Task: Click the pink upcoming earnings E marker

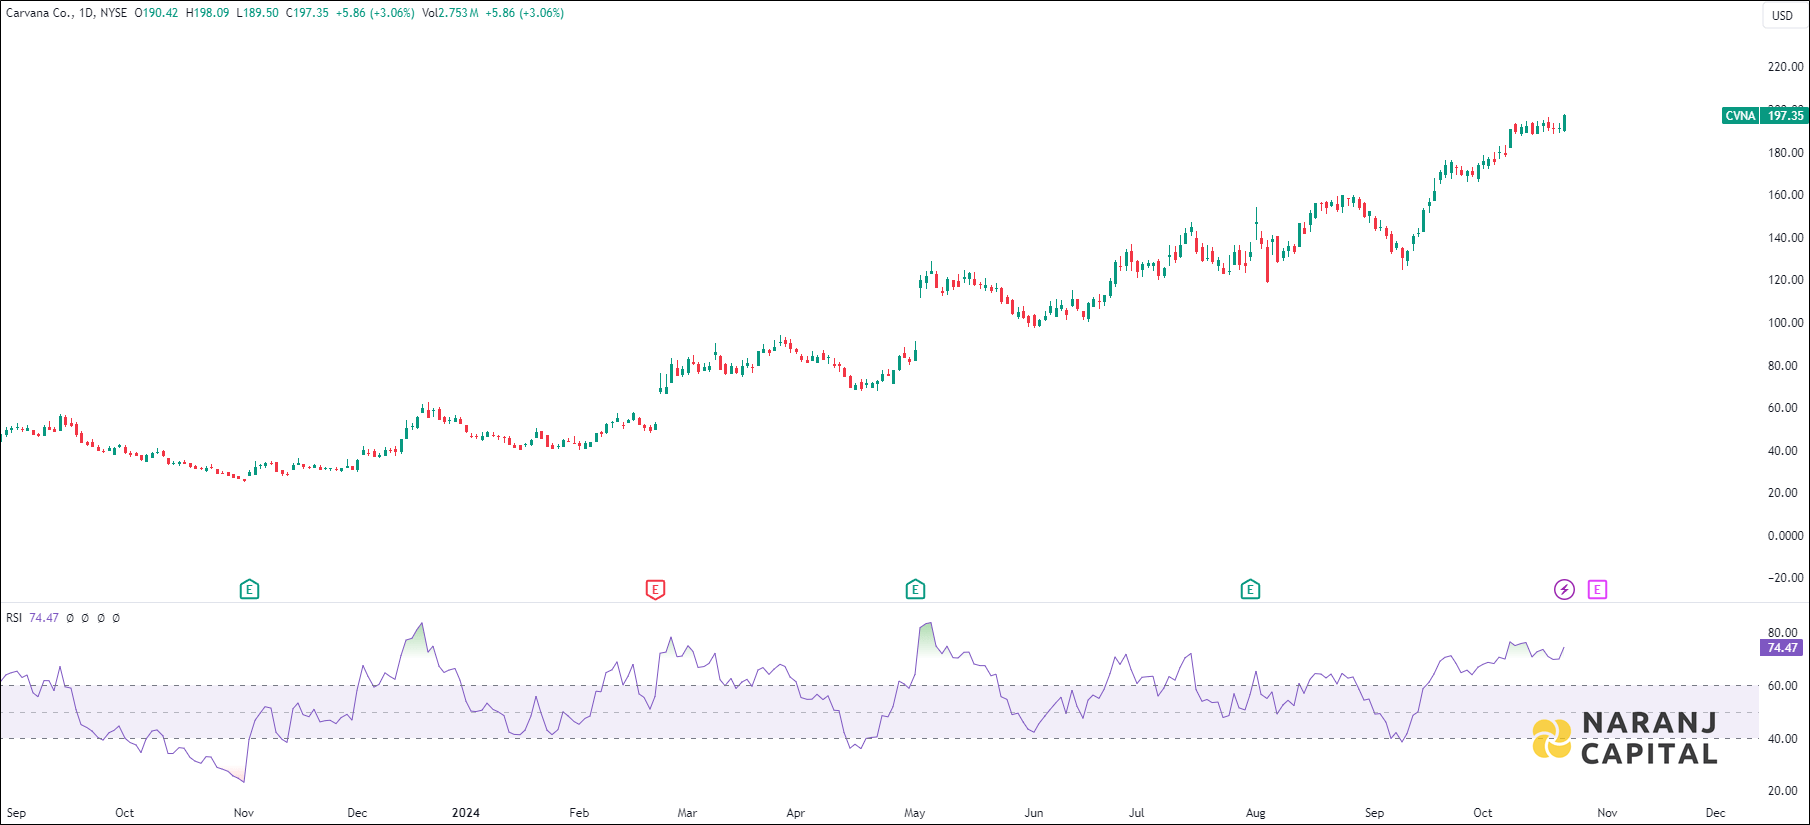Action: [x=1597, y=589]
